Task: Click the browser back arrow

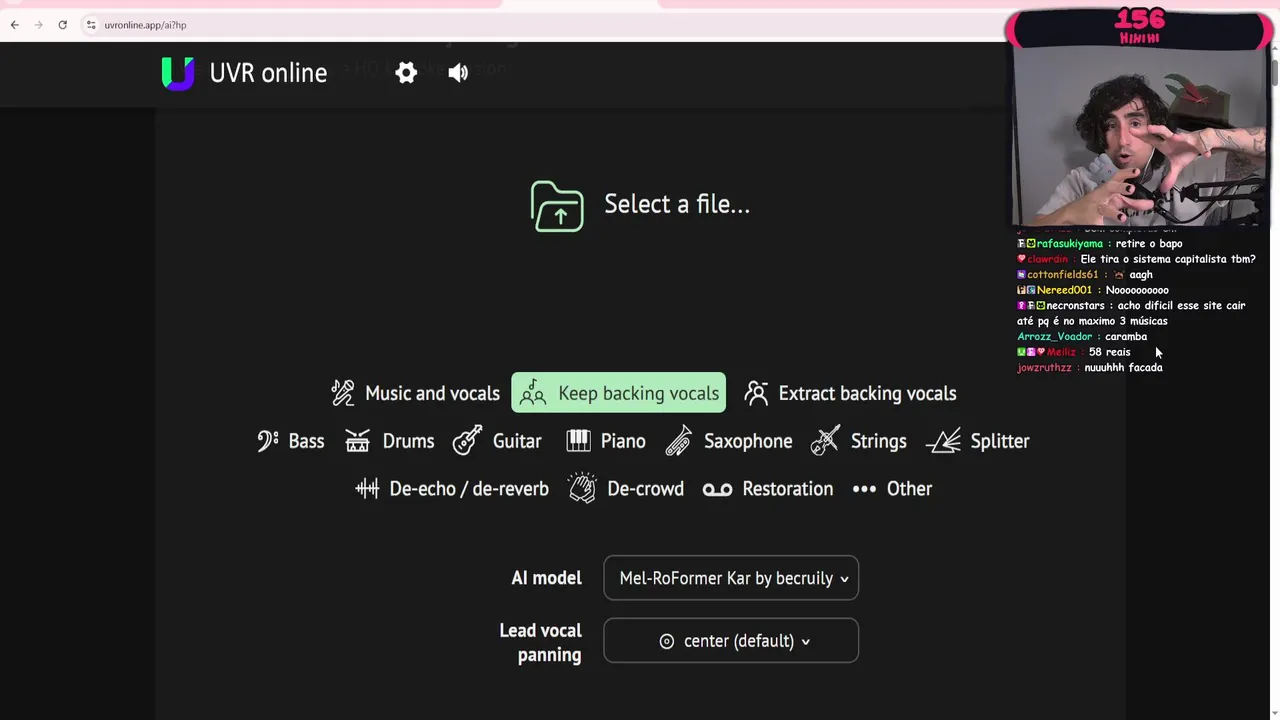Action: click(15, 25)
